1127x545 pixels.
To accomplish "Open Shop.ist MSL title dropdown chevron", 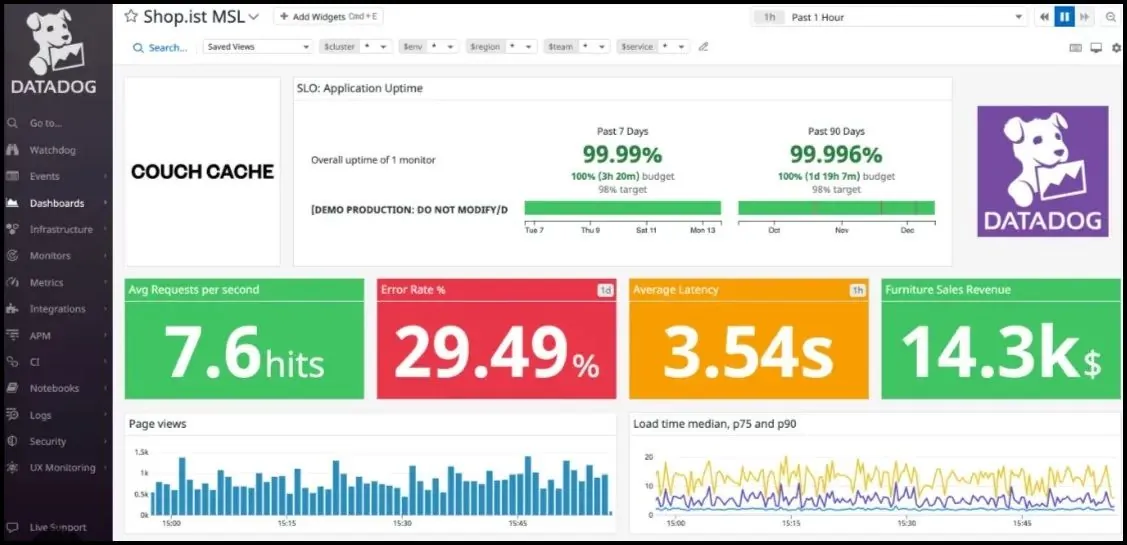I will click(253, 17).
